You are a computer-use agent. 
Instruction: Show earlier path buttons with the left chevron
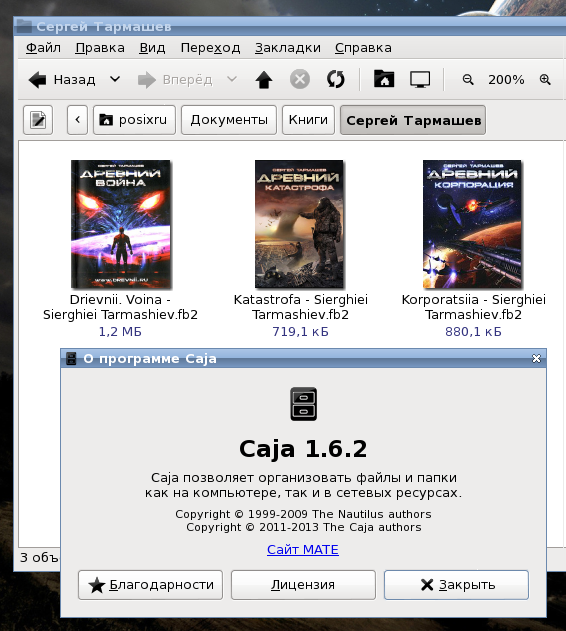click(x=77, y=120)
